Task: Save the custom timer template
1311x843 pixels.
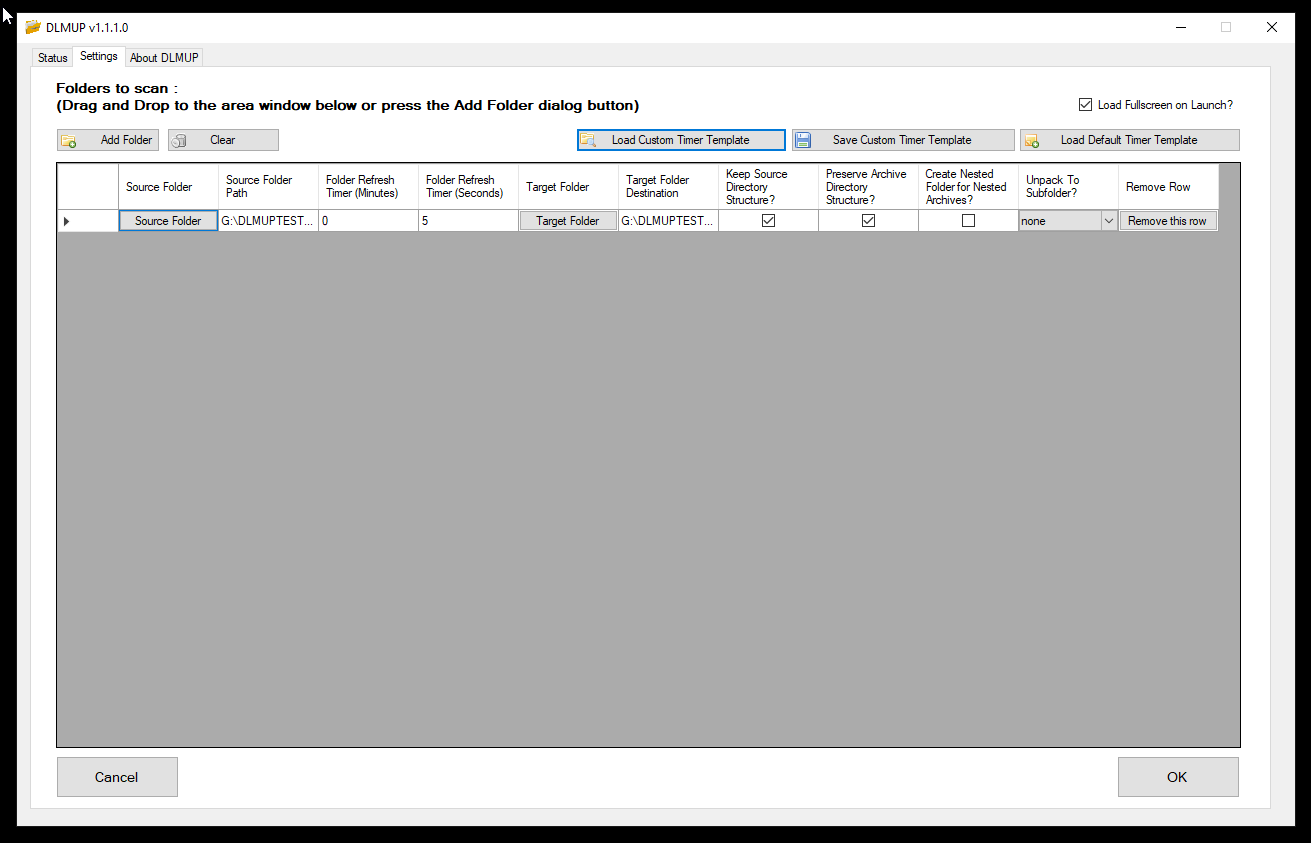Action: point(903,140)
